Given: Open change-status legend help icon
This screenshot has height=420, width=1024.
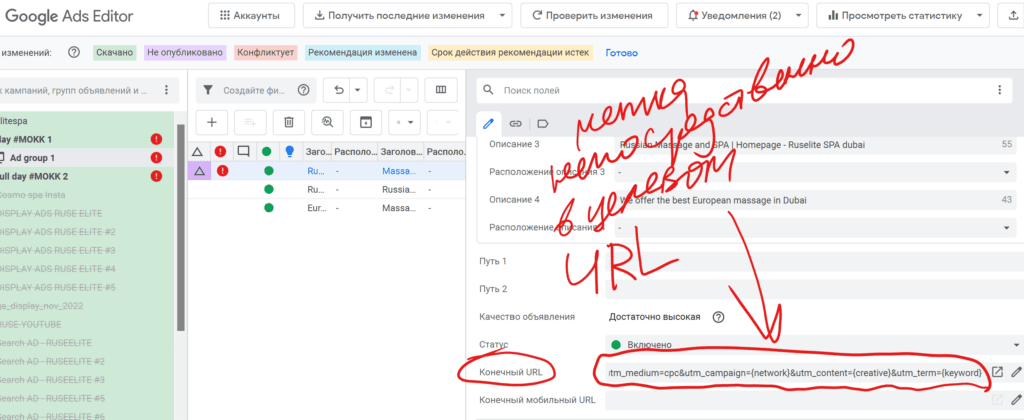Looking at the screenshot, I should tap(74, 53).
